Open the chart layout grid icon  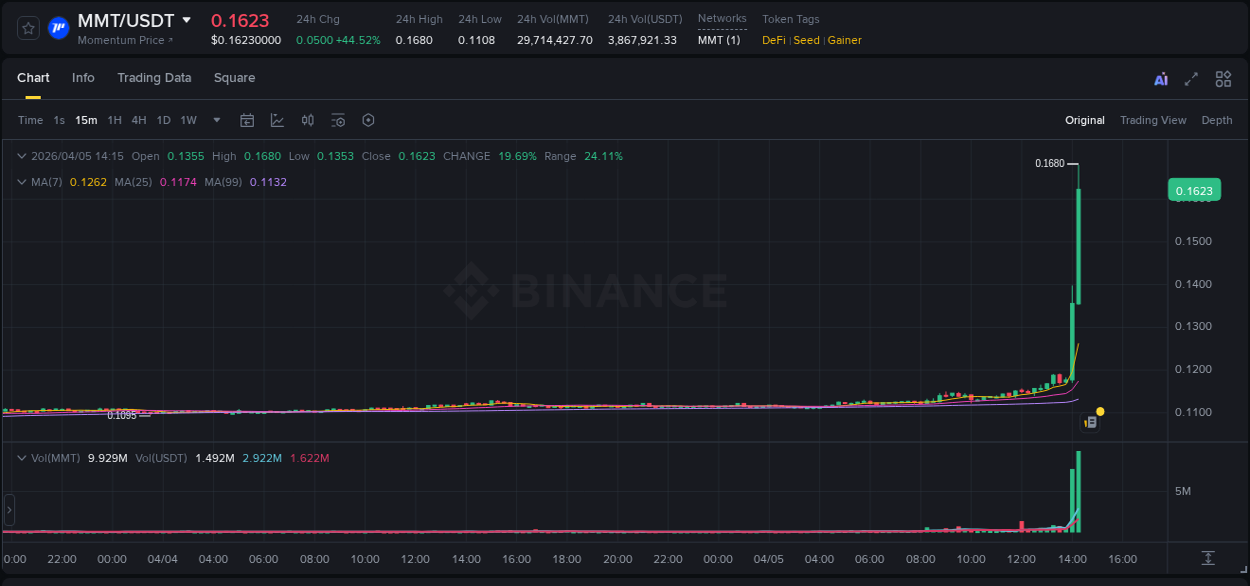coord(1223,78)
